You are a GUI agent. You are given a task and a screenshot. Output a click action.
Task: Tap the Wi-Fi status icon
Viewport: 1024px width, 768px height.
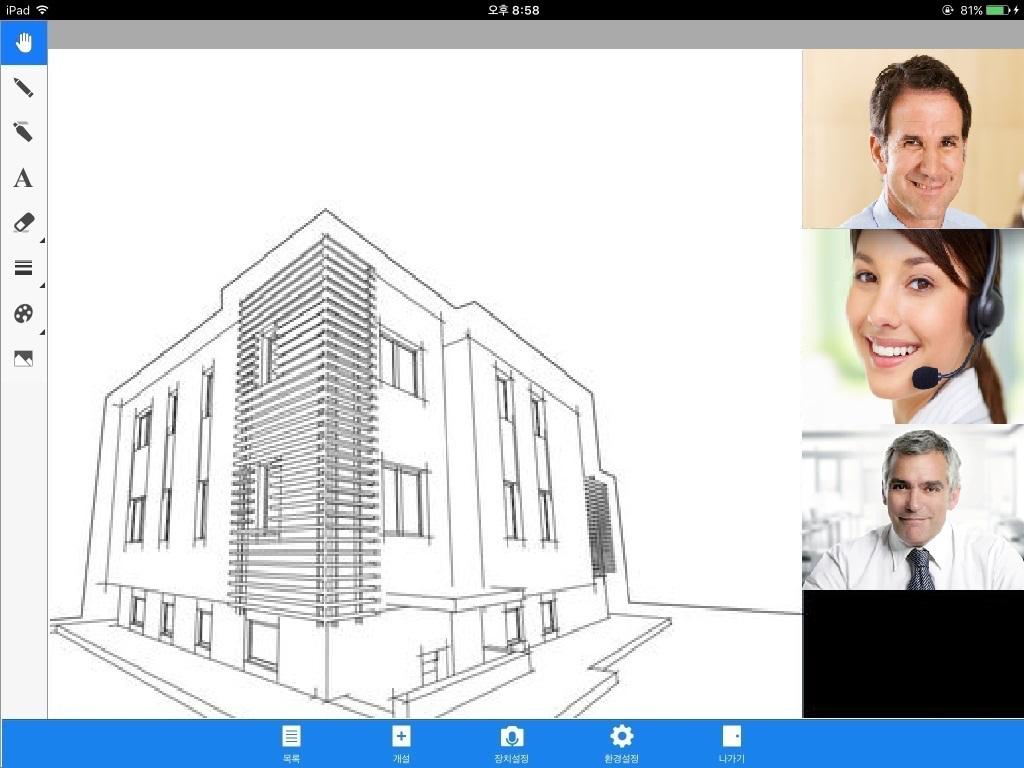point(42,10)
